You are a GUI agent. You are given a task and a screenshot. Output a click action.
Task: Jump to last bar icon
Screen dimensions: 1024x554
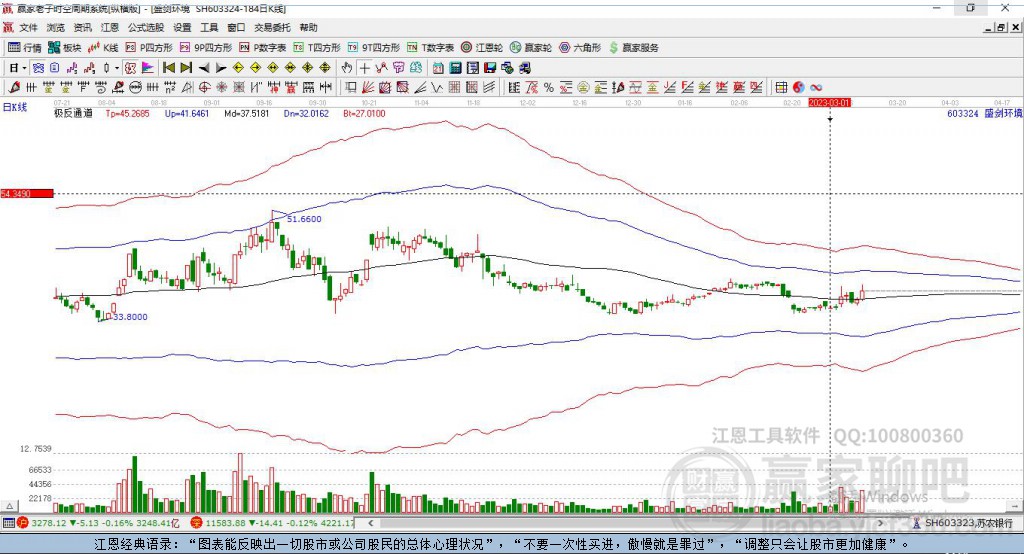(186, 68)
